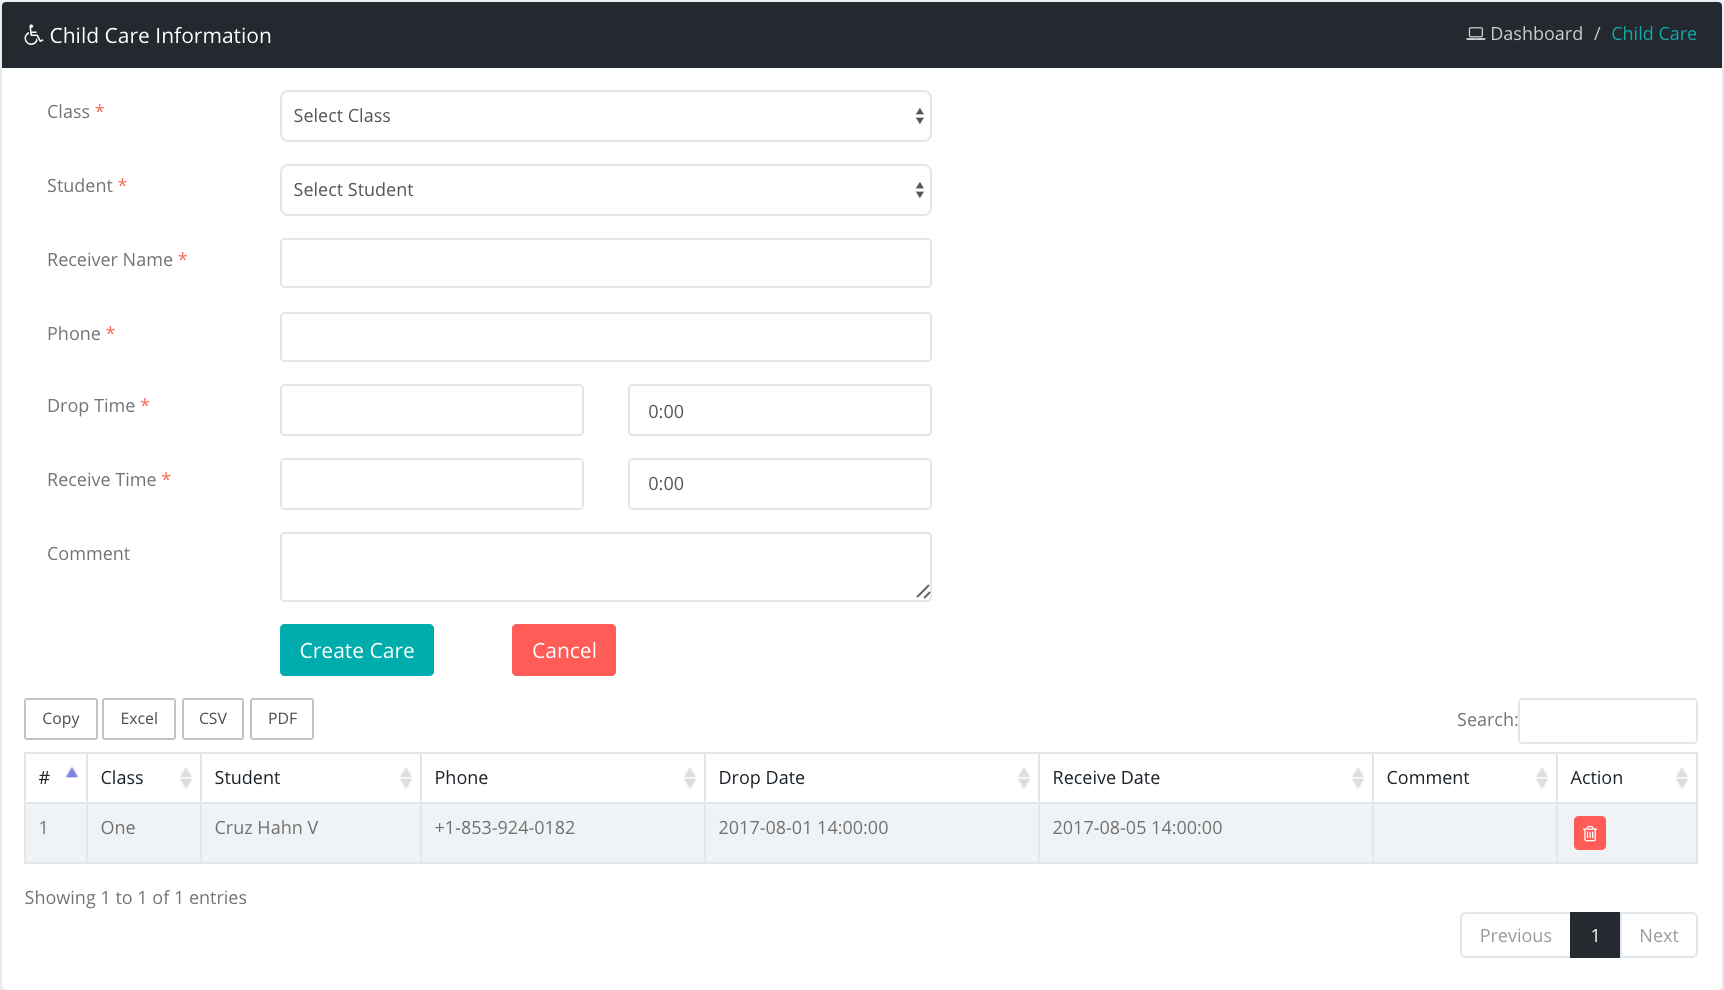Click the laptop icon beside Dashboard
This screenshot has width=1724, height=990.
point(1475,34)
